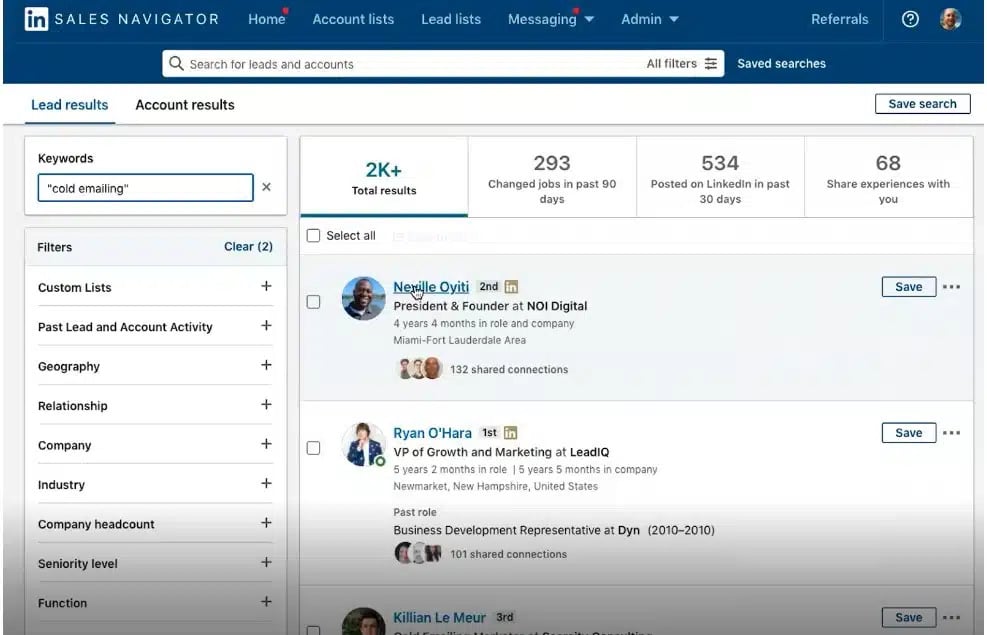Select the 2K+ Total results tab
987x635 pixels.
384,177
